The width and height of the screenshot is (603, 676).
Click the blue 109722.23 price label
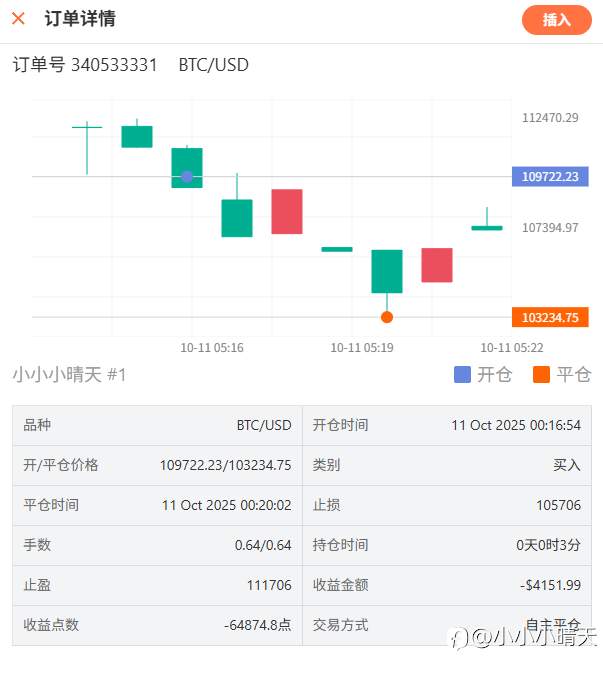549,176
